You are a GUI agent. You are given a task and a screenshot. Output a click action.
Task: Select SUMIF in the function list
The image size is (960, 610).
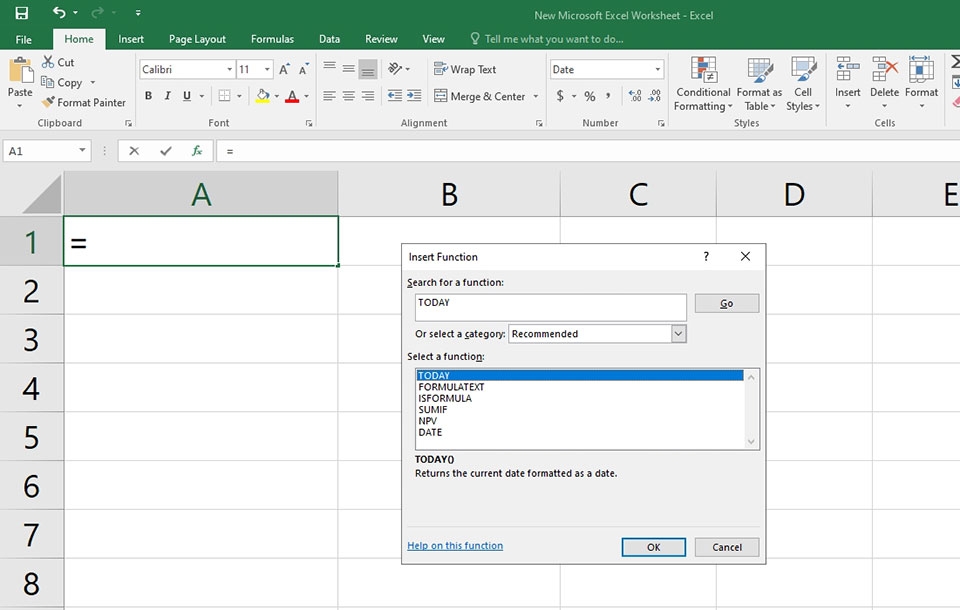(x=432, y=410)
